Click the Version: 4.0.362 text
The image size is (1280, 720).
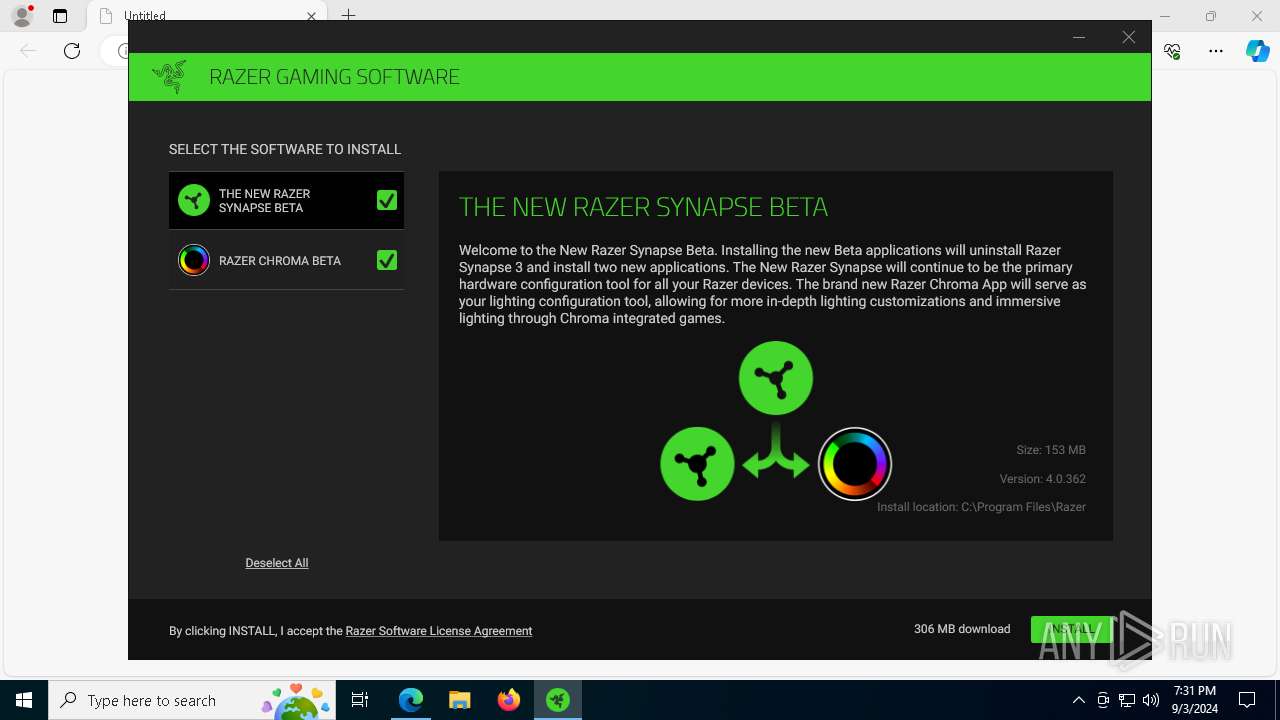click(x=1043, y=479)
